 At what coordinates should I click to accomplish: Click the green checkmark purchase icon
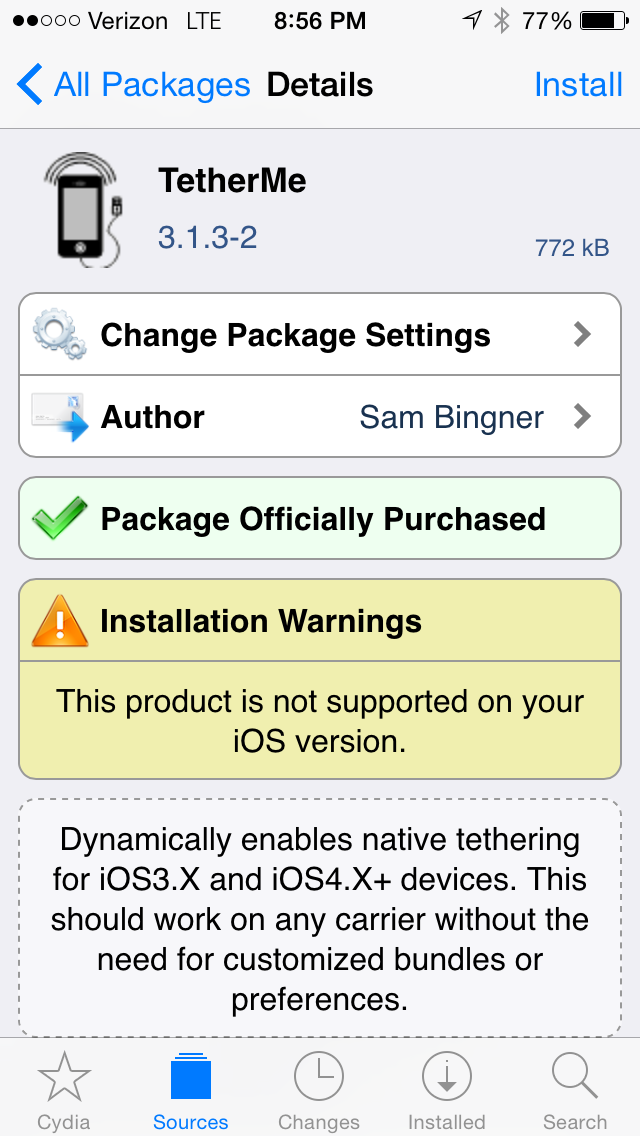click(59, 519)
